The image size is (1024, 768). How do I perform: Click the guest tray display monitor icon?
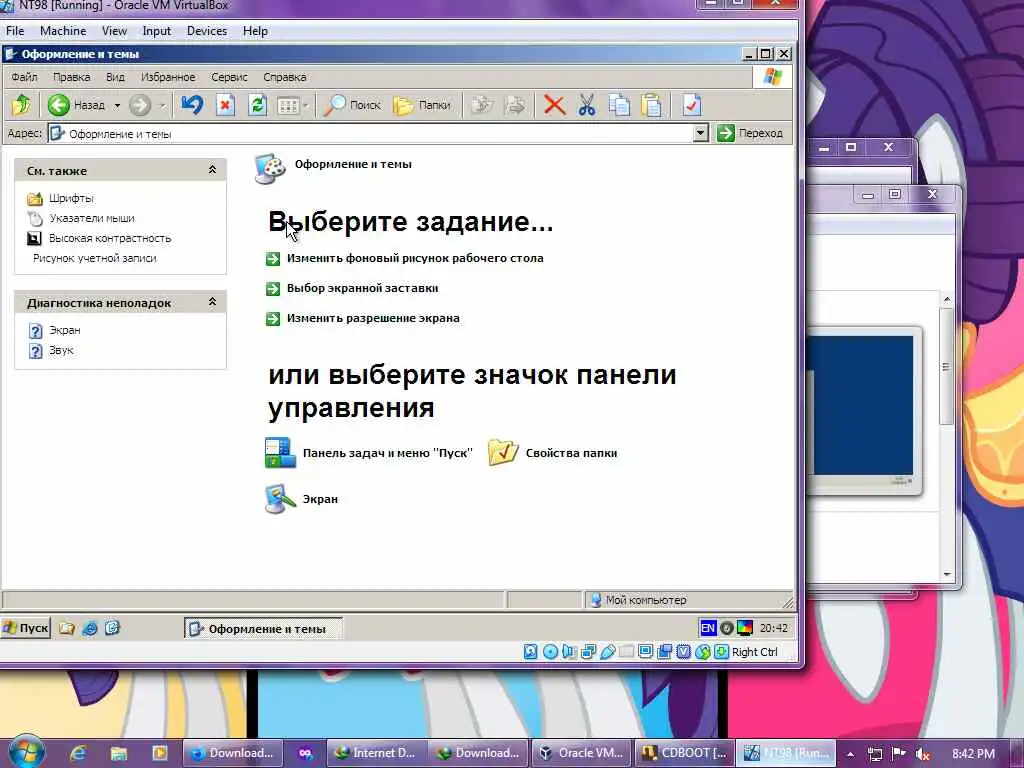[x=745, y=628]
